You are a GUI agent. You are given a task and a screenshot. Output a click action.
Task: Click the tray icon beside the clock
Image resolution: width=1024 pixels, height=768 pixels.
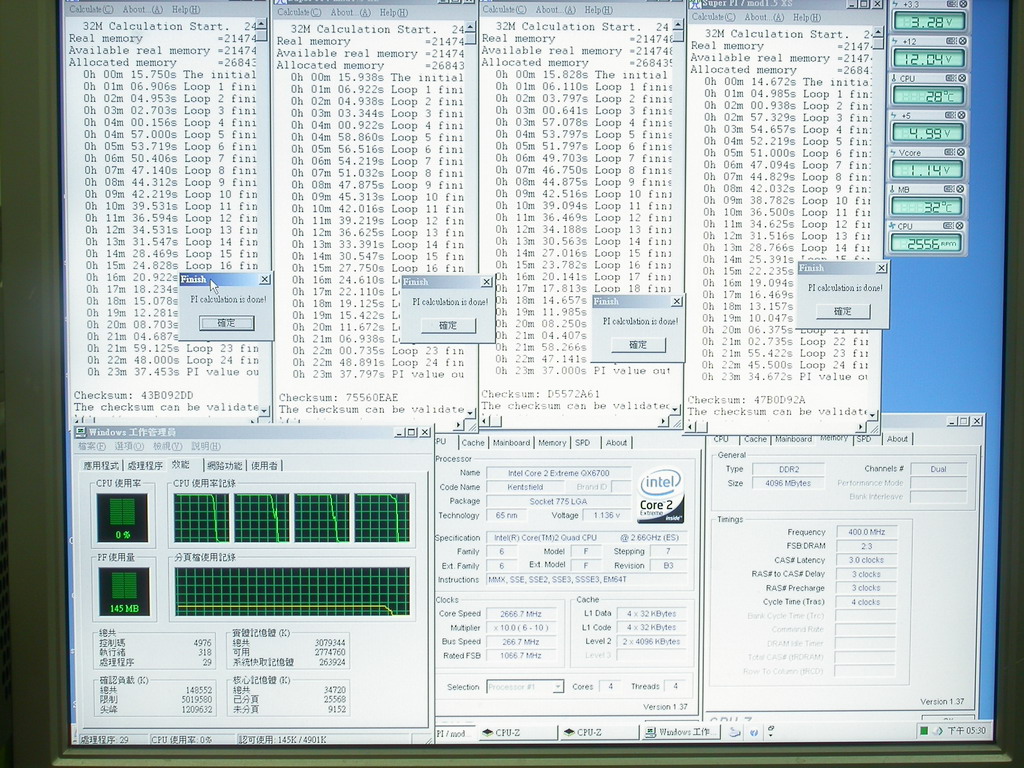938,731
